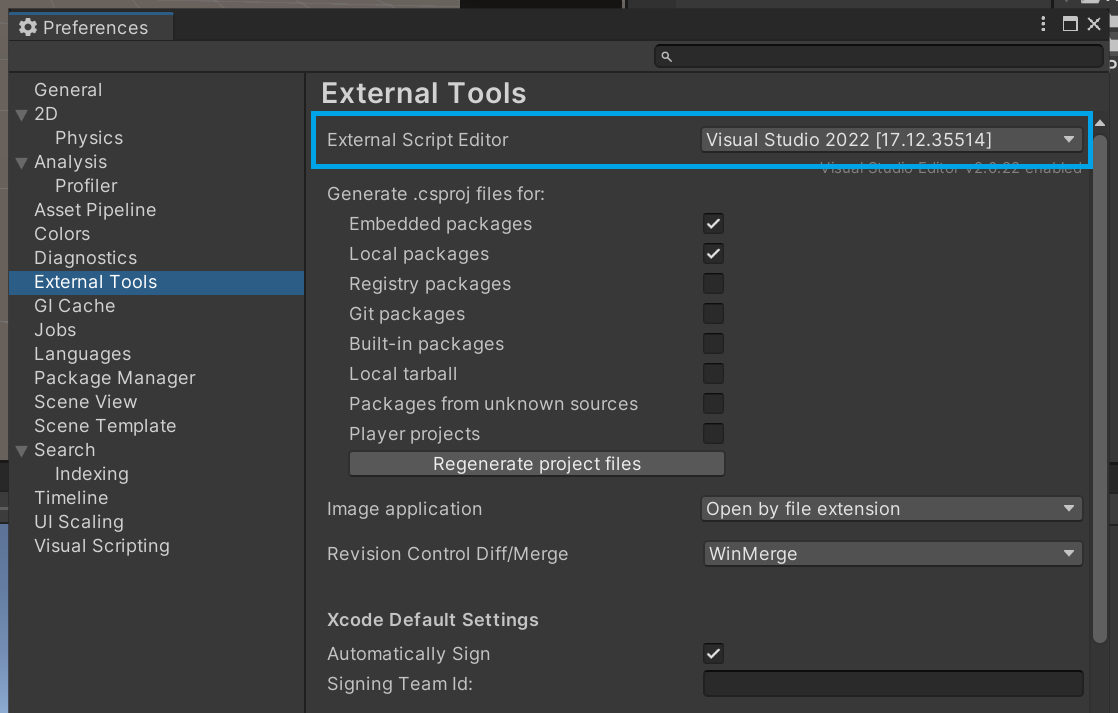Select External Tools in sidebar
The width and height of the screenshot is (1118, 713).
pos(156,282)
